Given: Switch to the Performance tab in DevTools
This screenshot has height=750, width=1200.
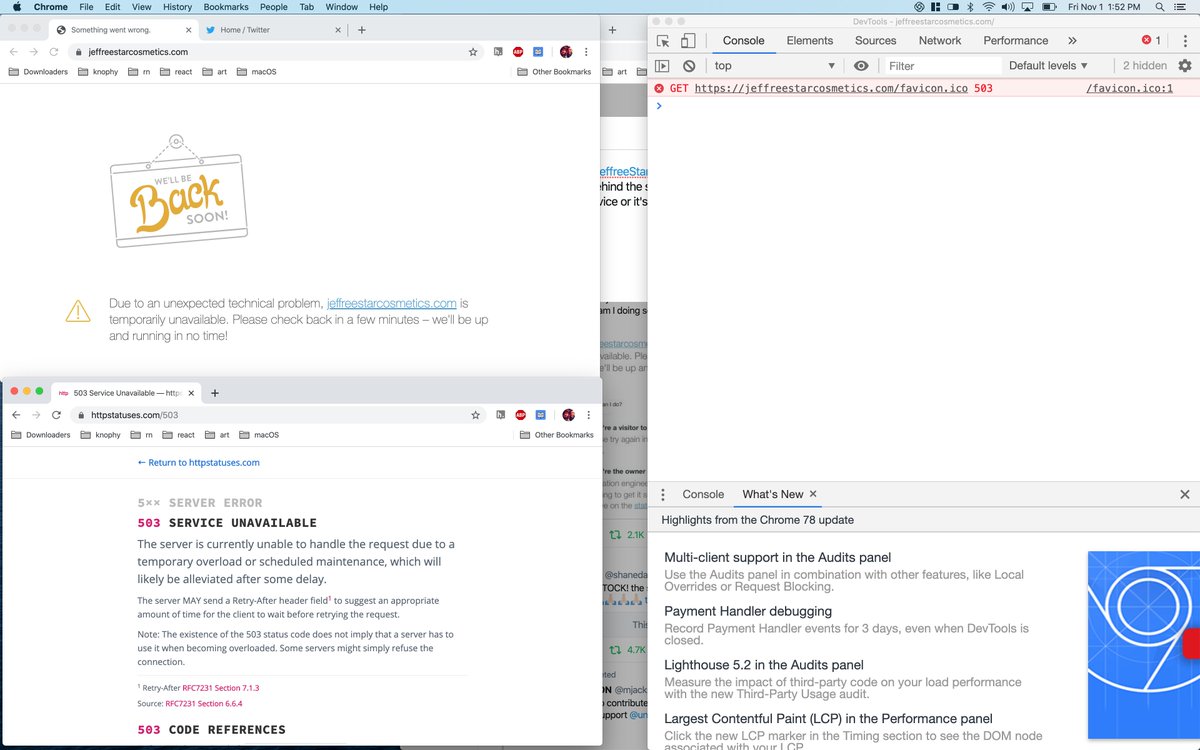Looking at the screenshot, I should click(1016, 41).
